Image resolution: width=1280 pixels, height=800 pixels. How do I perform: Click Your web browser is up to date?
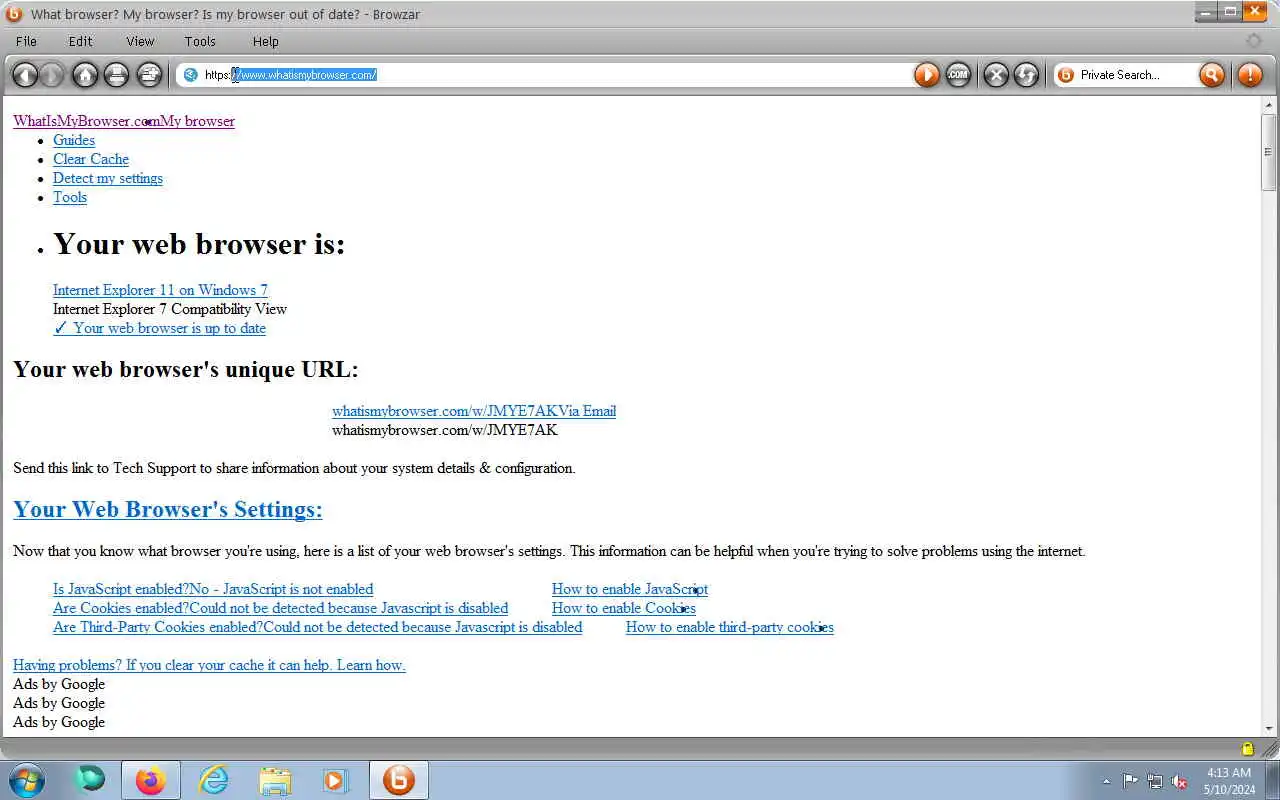(x=160, y=328)
